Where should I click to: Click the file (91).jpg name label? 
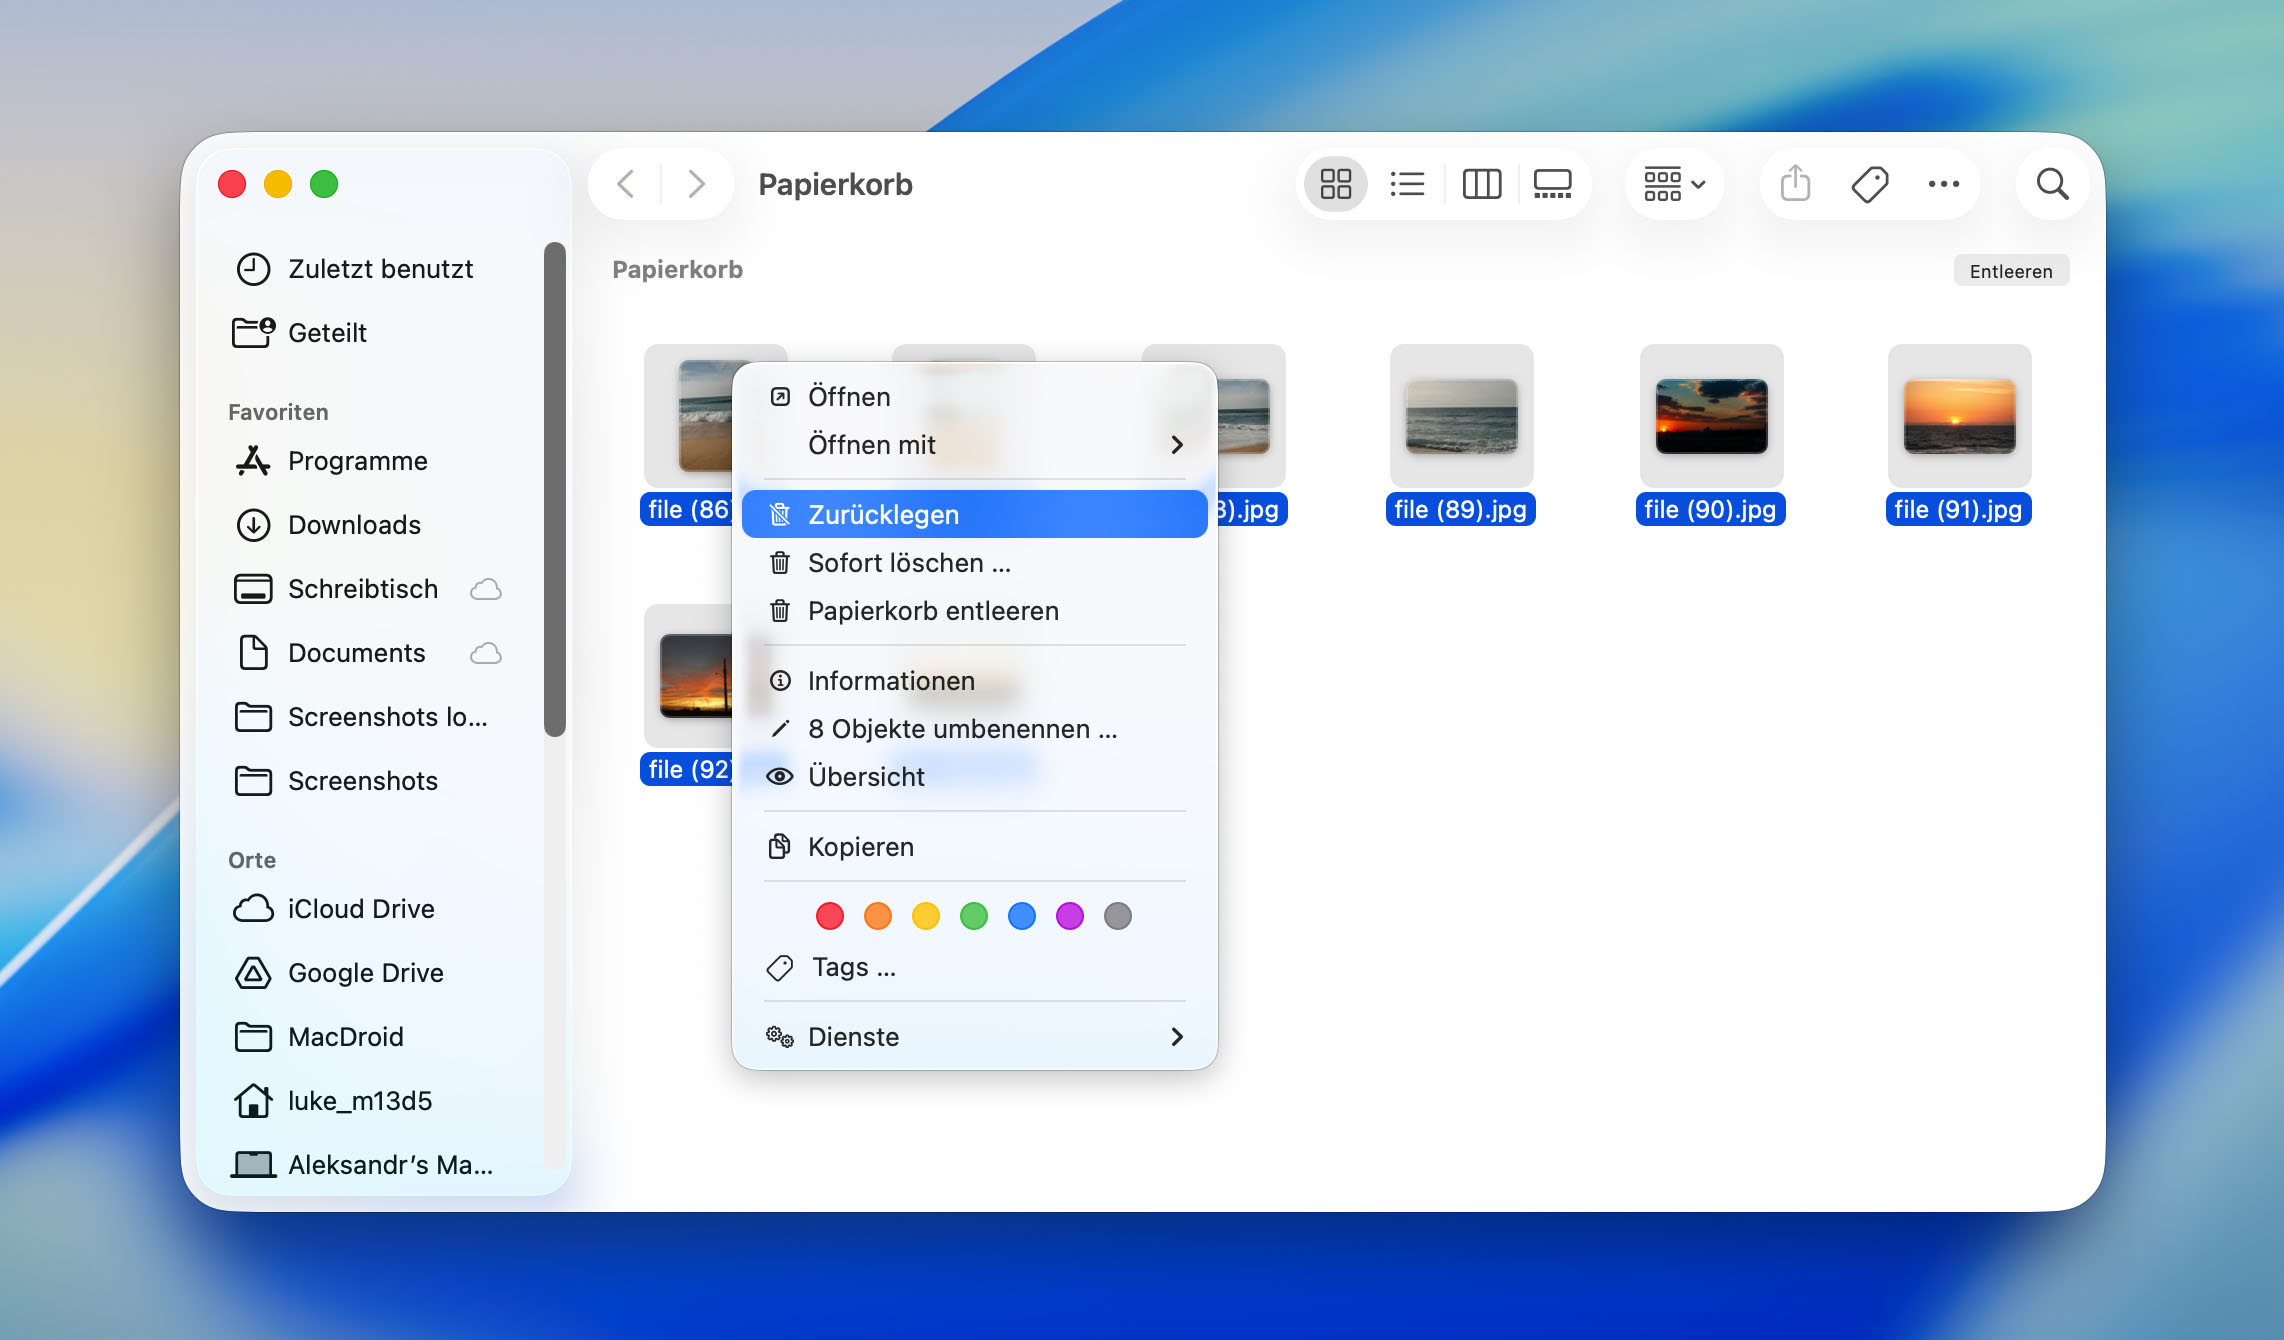click(1958, 509)
